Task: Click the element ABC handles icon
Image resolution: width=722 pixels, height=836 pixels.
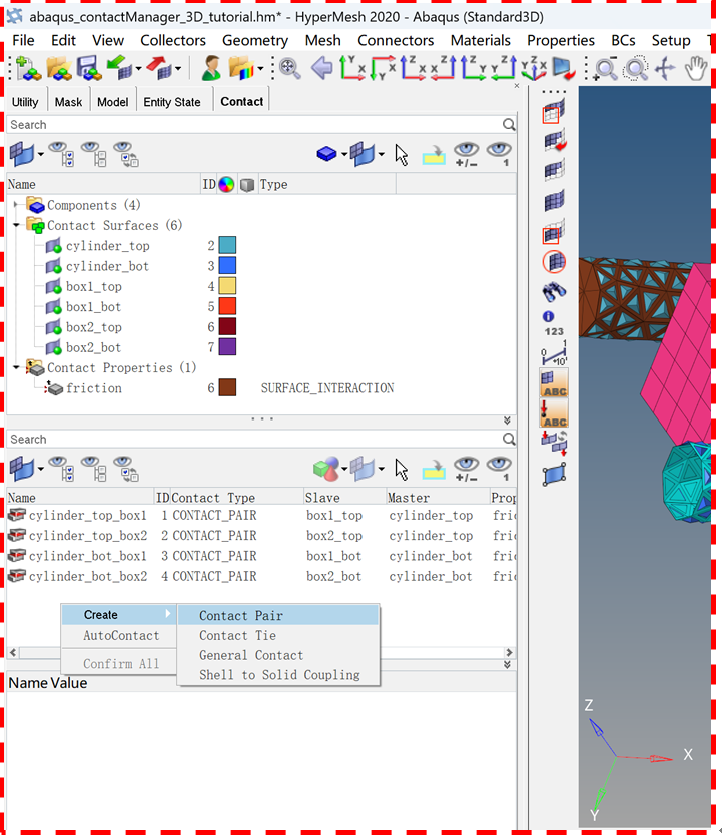Action: (554, 383)
